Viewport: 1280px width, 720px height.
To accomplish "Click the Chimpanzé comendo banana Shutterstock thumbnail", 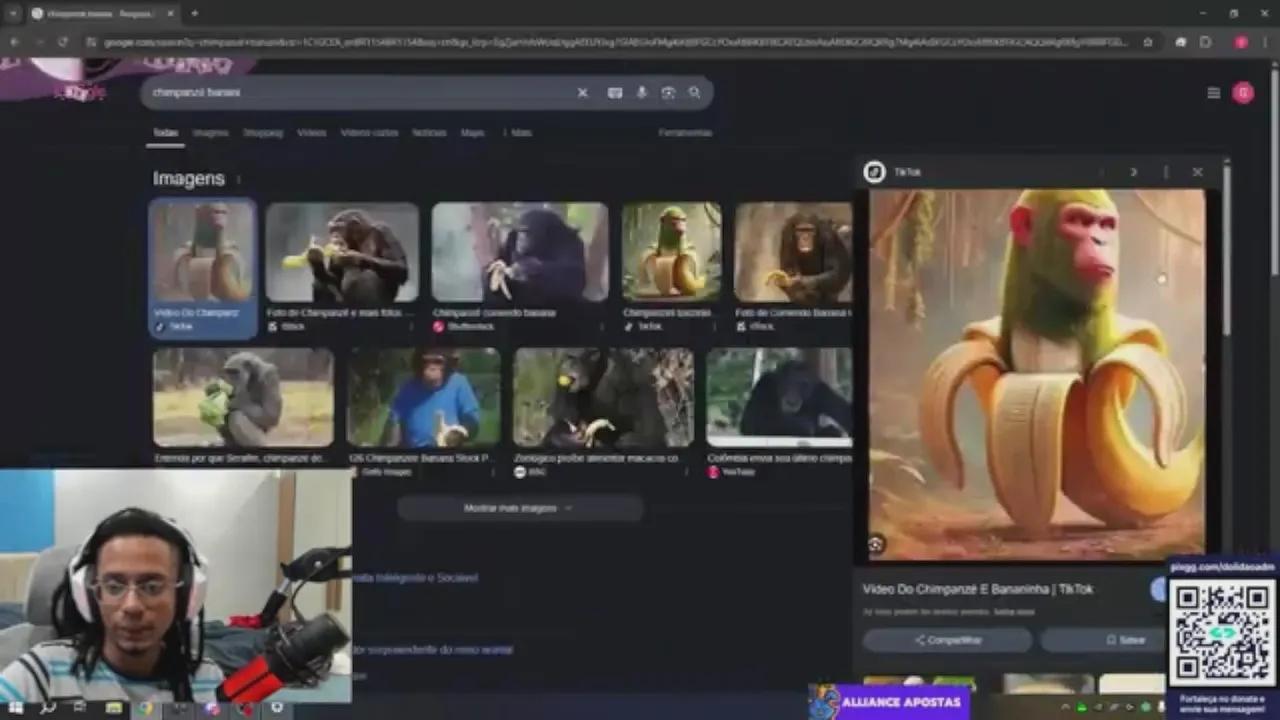I will [x=519, y=250].
